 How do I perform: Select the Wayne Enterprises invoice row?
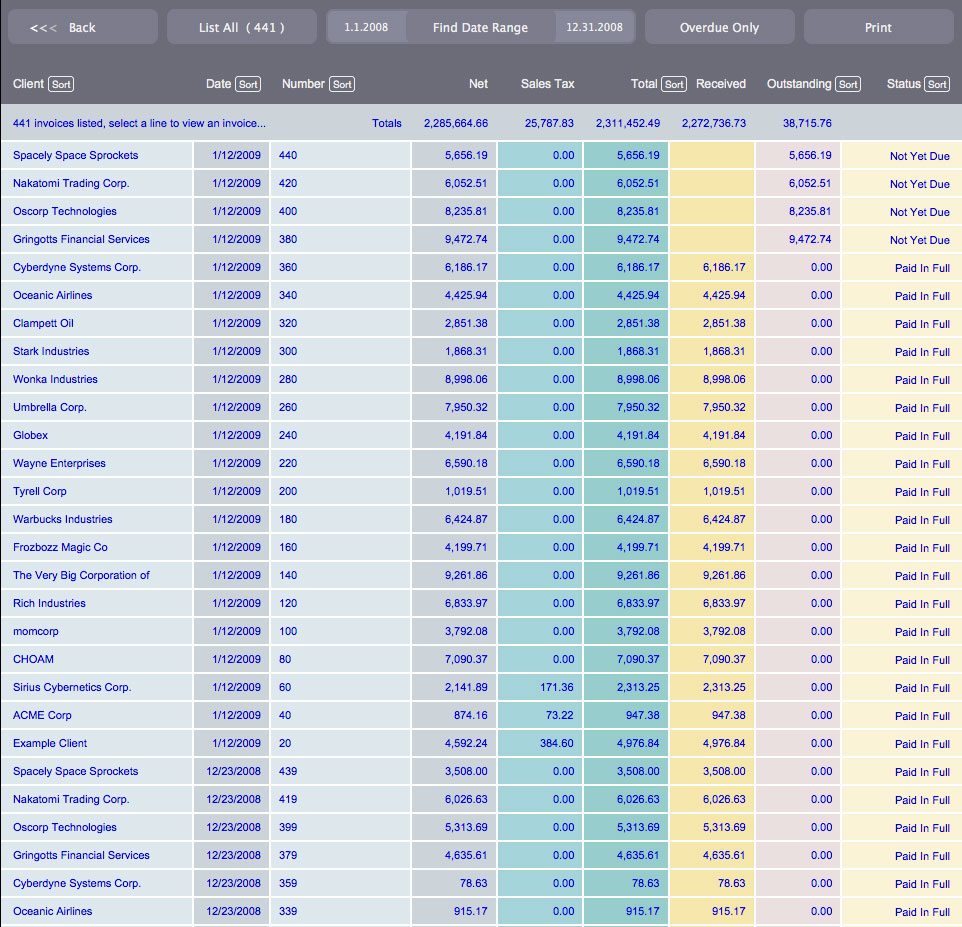481,463
